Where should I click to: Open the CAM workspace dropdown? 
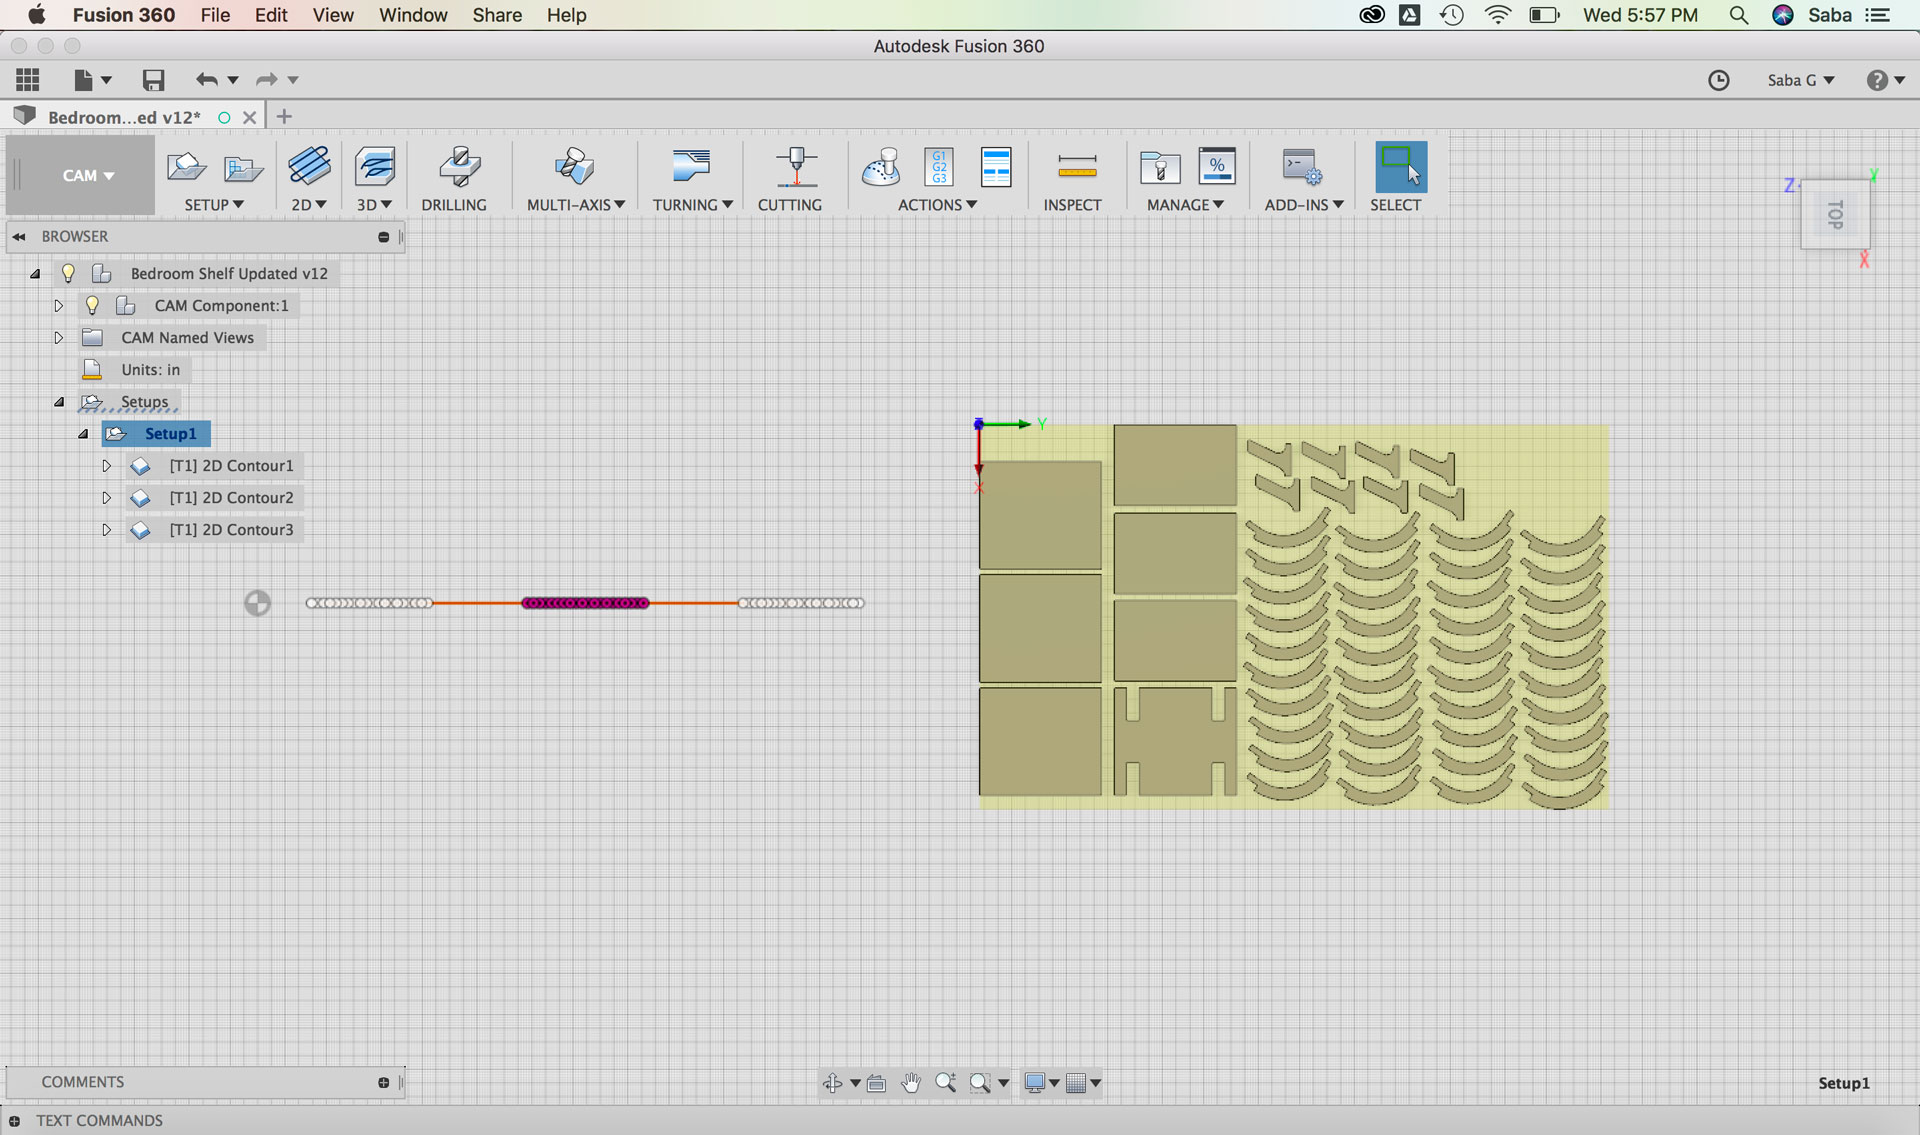click(x=87, y=176)
